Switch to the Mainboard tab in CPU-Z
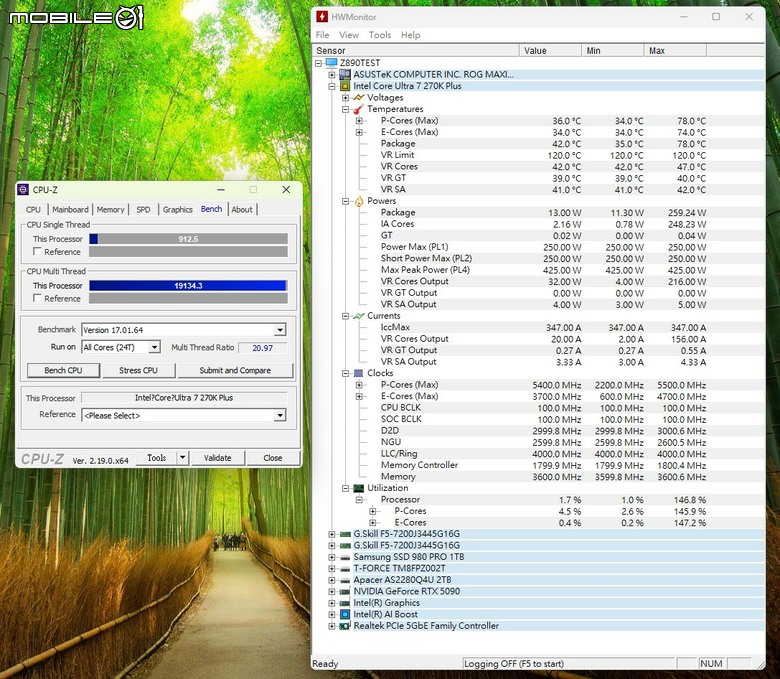This screenshot has height=679, width=780. (70, 209)
